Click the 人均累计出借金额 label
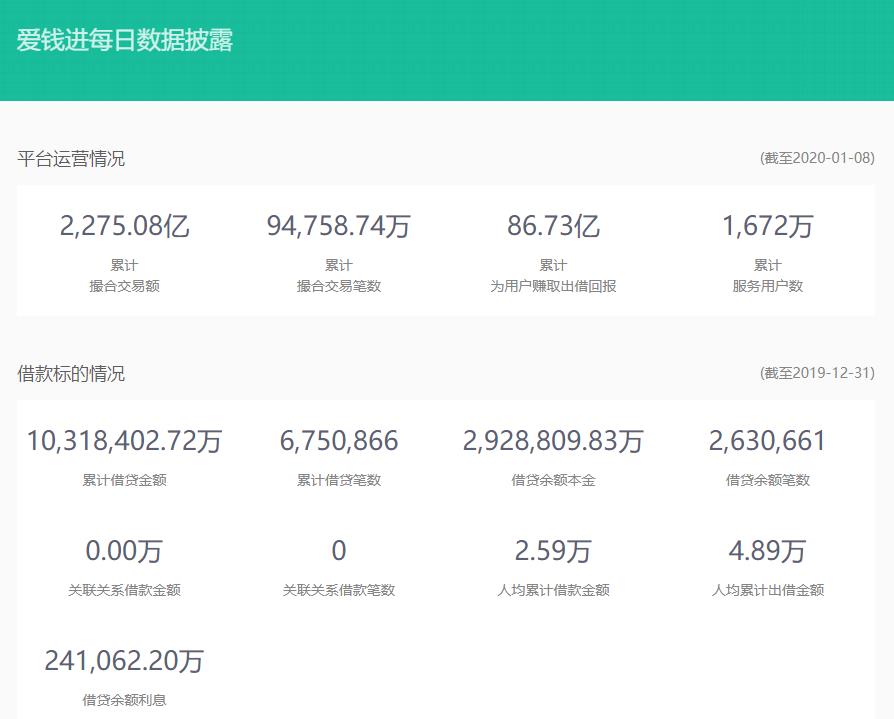The width and height of the screenshot is (894, 719). pos(767,590)
